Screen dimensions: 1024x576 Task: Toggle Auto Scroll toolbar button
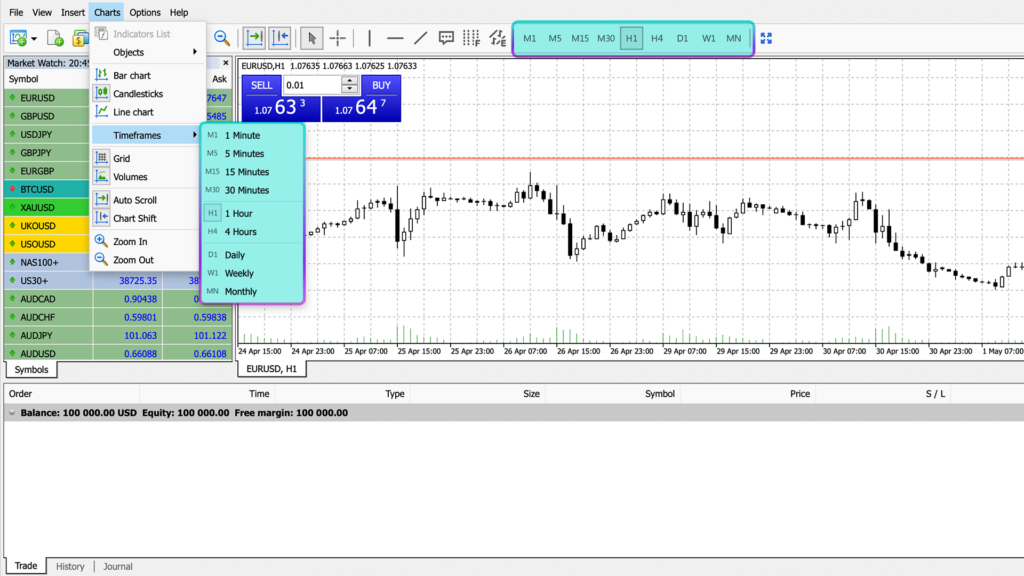click(254, 39)
